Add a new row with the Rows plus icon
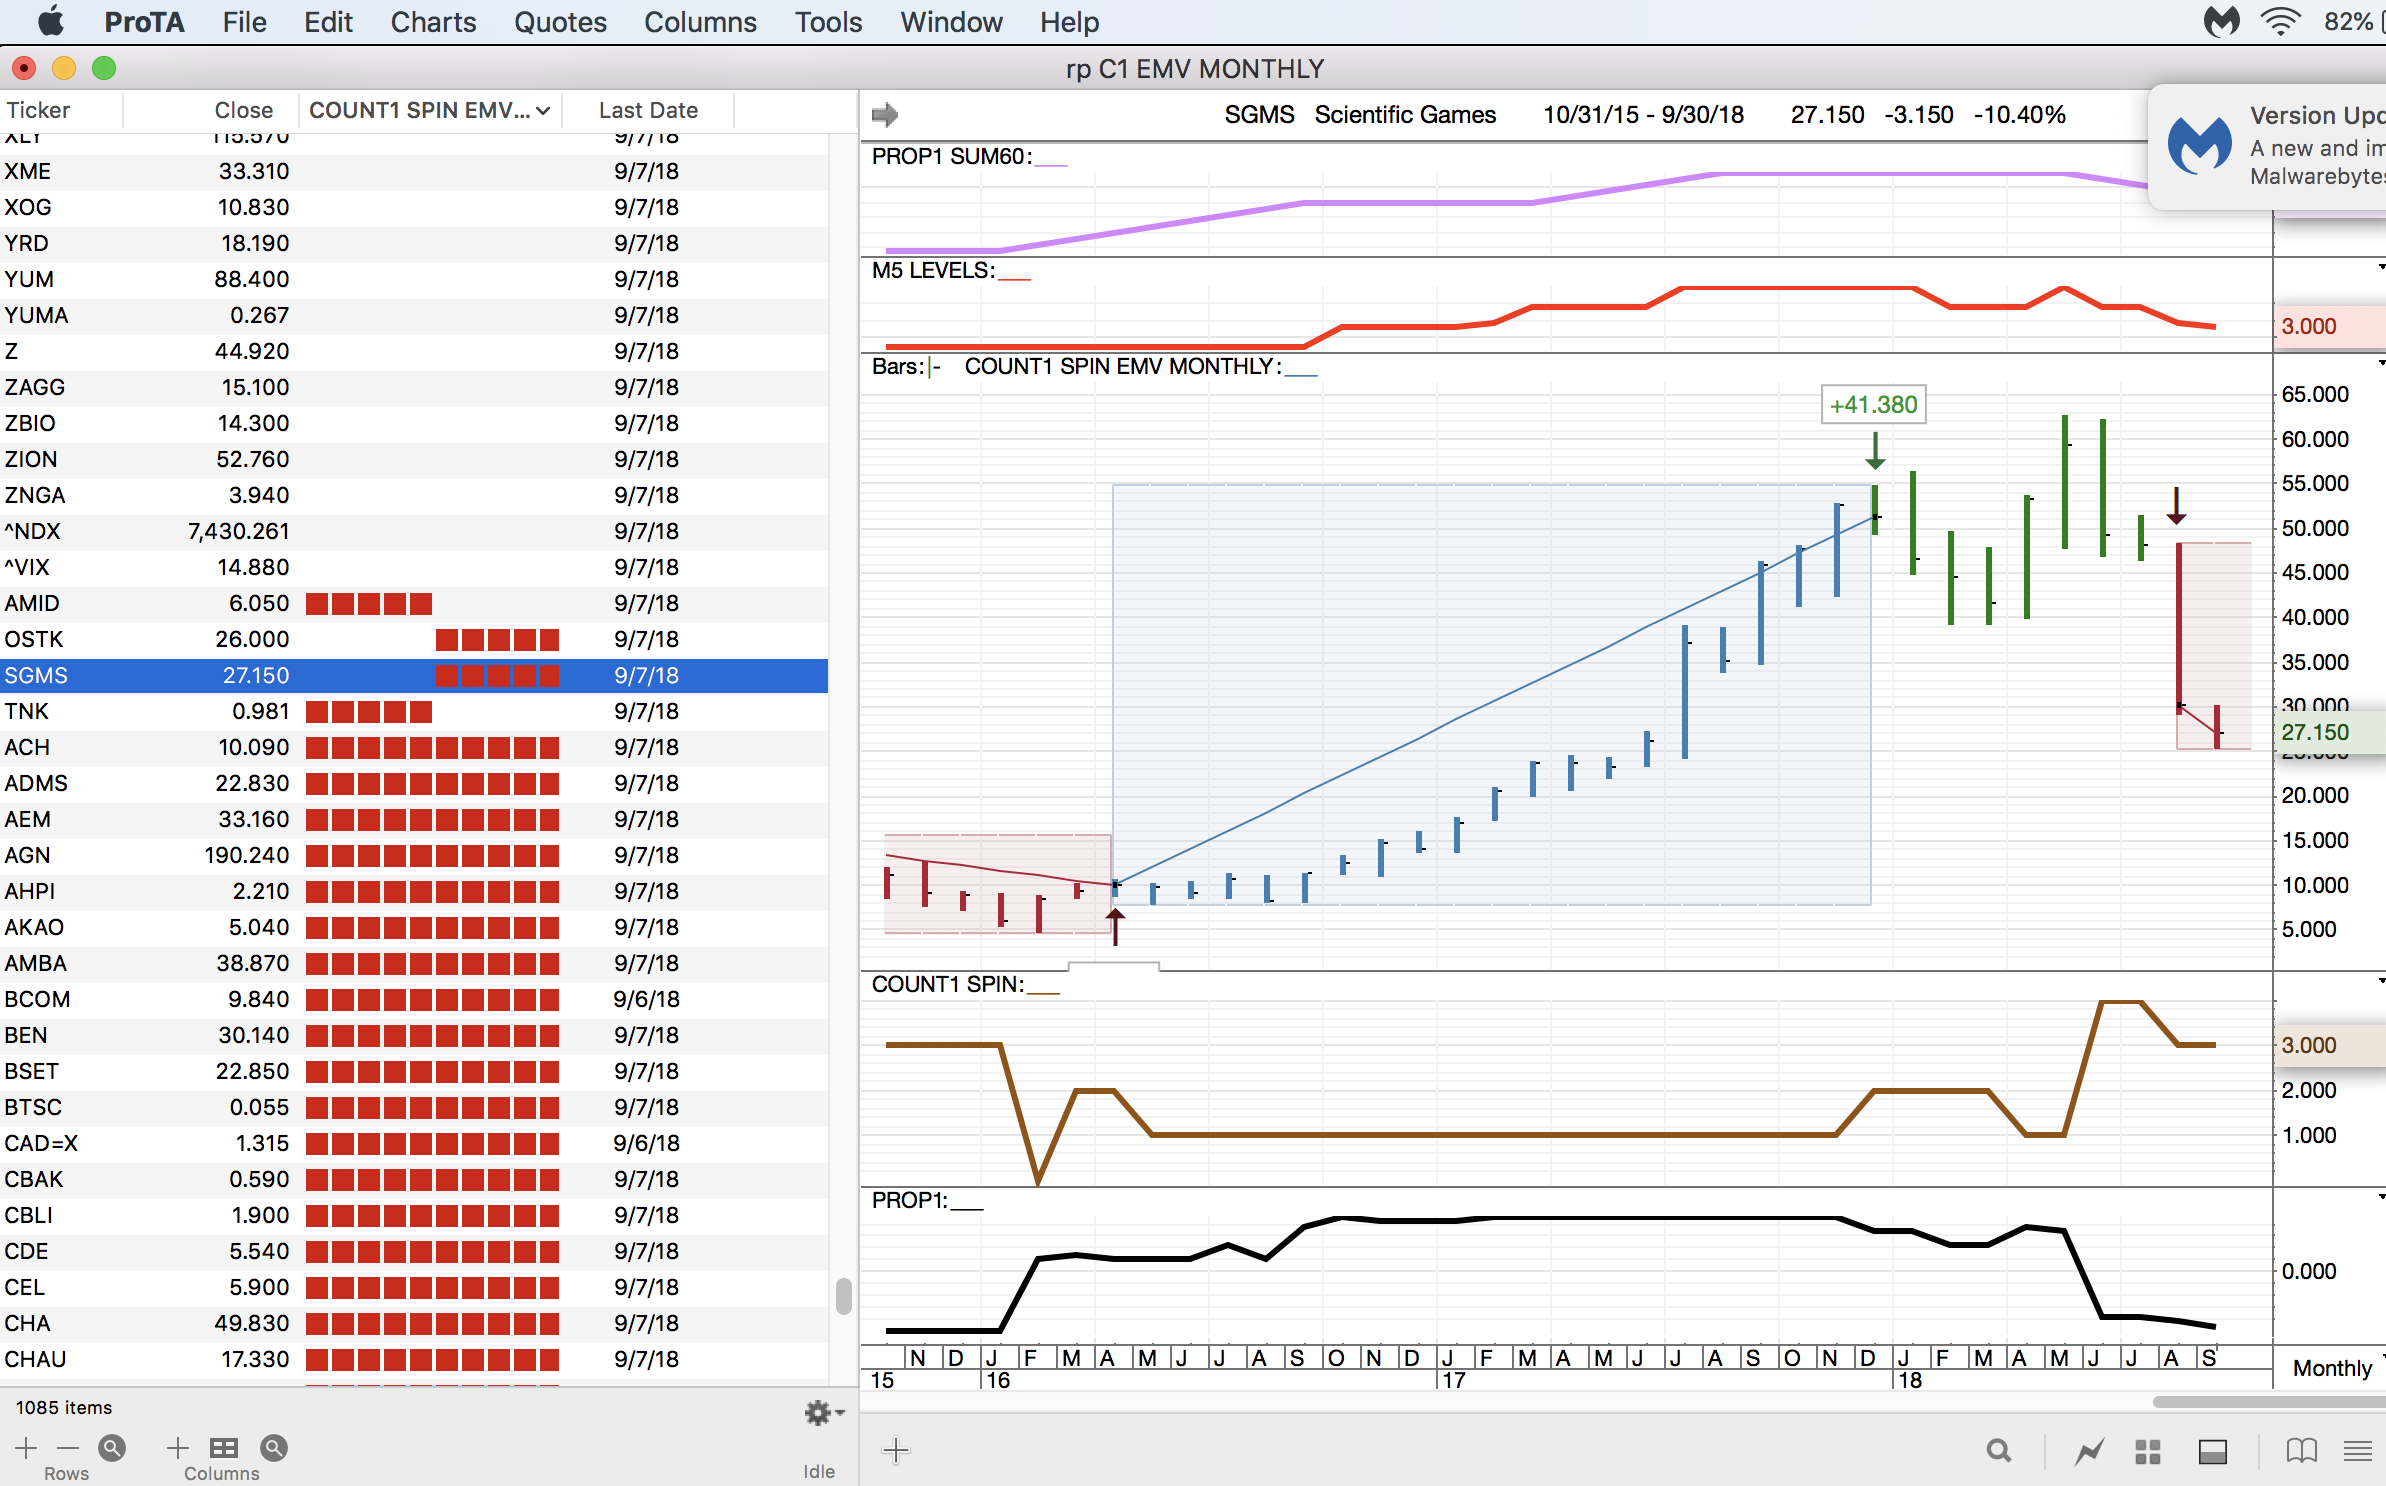Screen dimensions: 2386x1486 pos(25,1447)
